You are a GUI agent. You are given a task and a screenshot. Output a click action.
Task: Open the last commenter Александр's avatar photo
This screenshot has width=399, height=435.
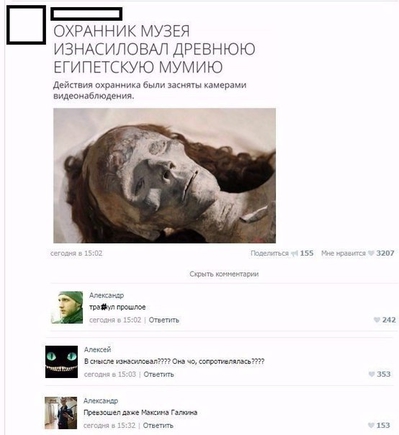coord(61,413)
